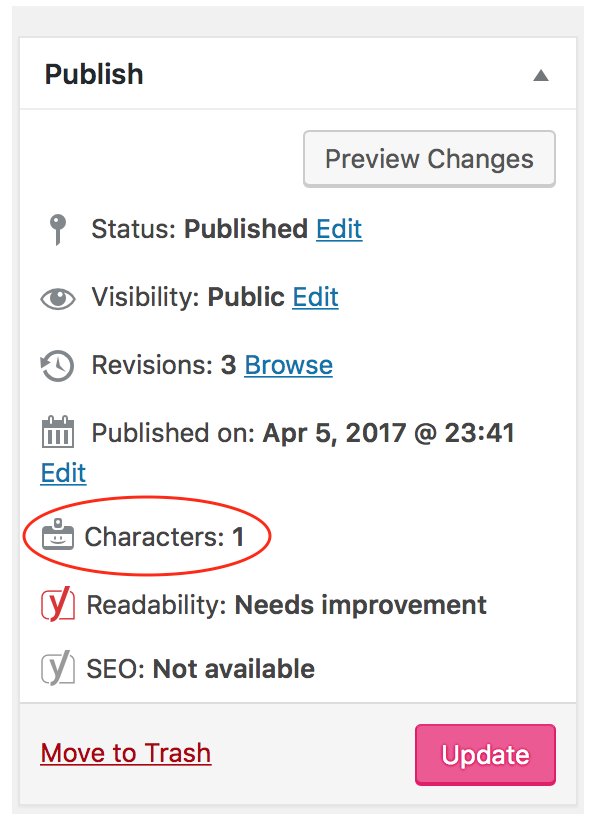This screenshot has height=821, width=594.
Task: Click the Apr 5, 2017 publish date text
Action: [x=388, y=433]
